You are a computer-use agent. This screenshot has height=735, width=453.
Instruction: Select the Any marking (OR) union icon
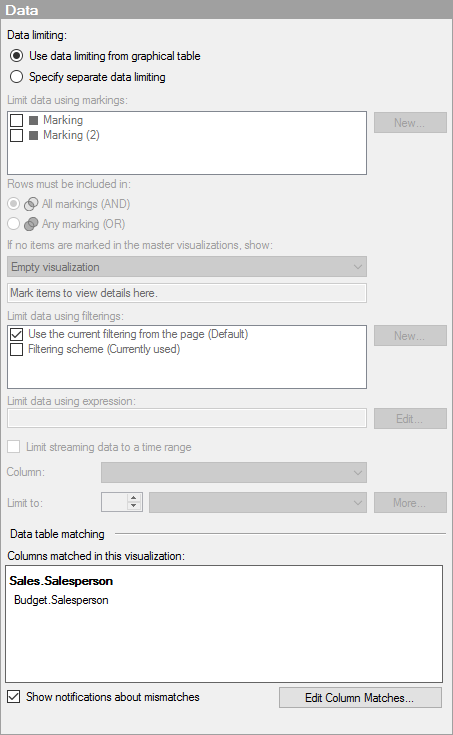(31, 224)
